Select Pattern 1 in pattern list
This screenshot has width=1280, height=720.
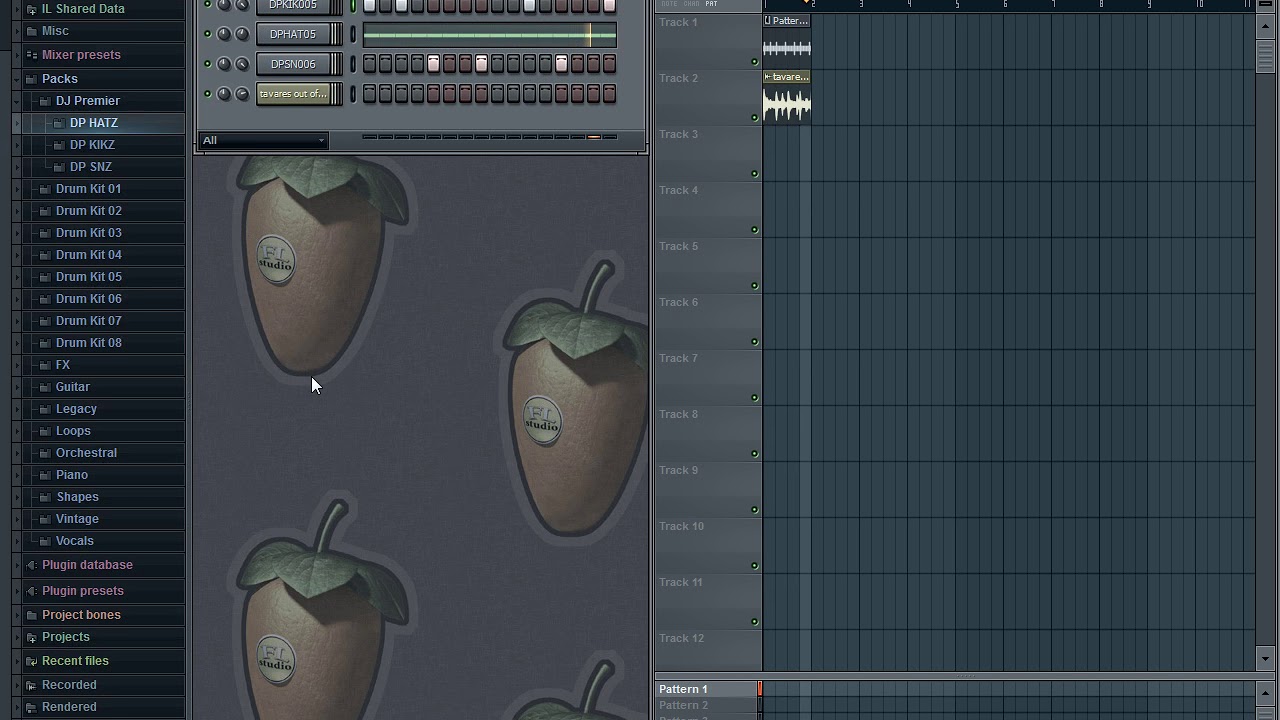[706, 689]
